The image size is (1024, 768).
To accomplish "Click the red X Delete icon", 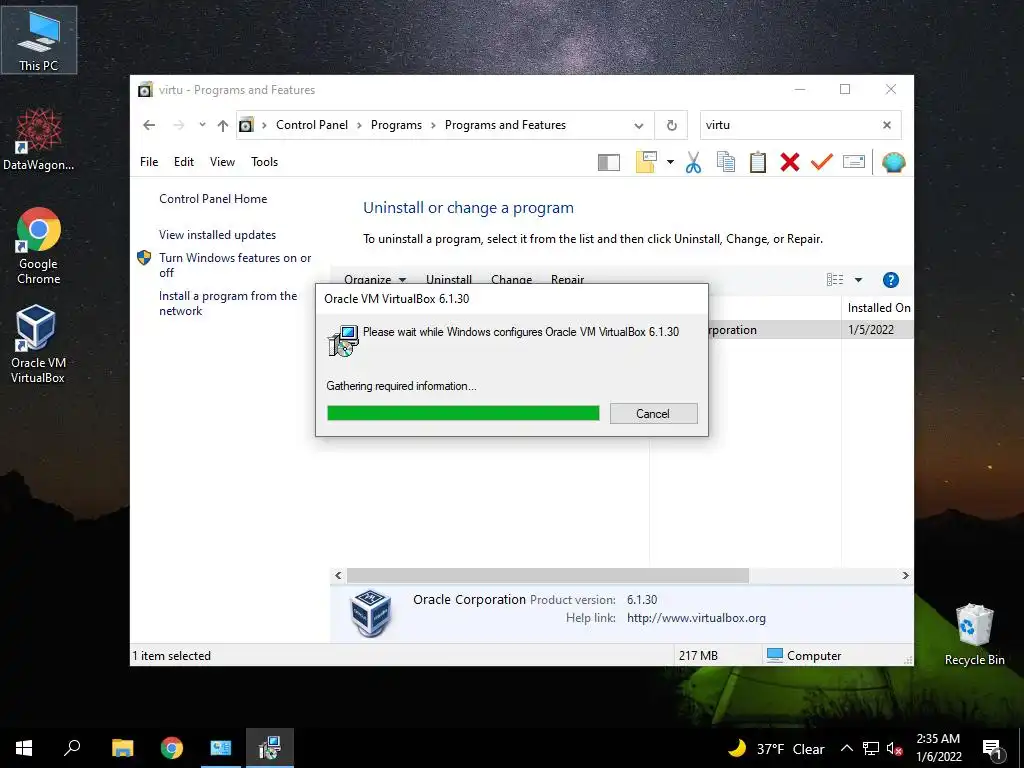I will point(790,162).
